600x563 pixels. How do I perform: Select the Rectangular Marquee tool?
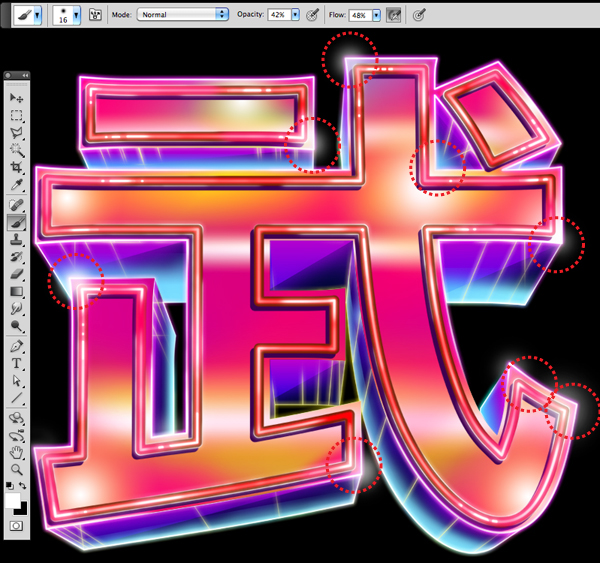pos(16,115)
